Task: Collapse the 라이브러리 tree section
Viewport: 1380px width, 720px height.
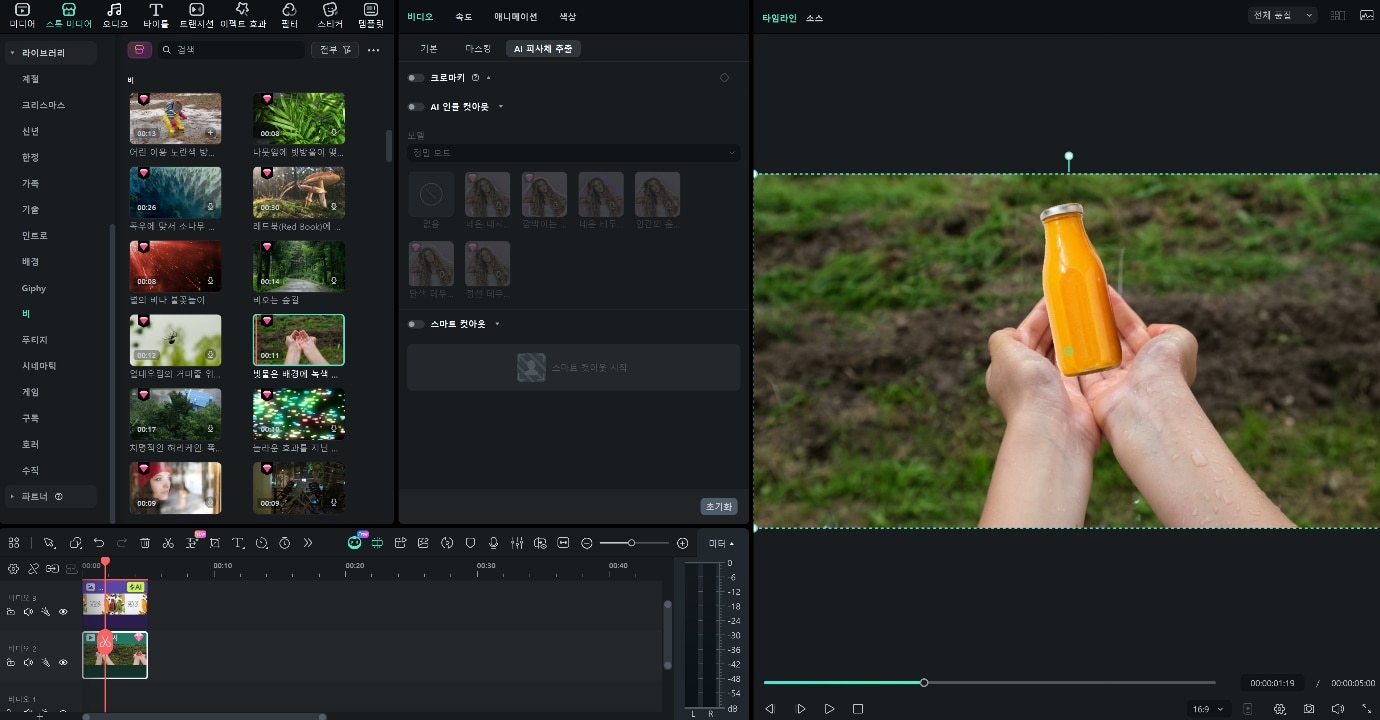Action: click(x=12, y=52)
